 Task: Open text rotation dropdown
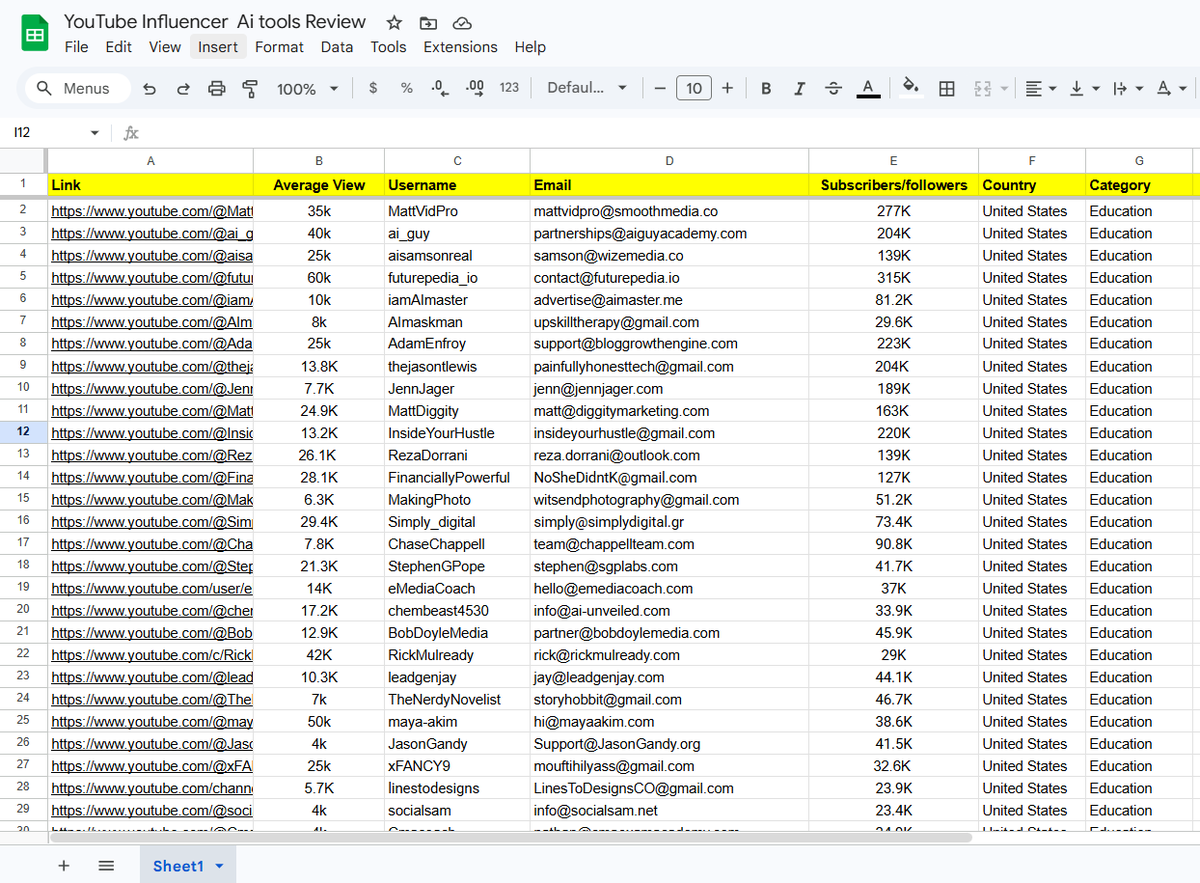click(1170, 88)
